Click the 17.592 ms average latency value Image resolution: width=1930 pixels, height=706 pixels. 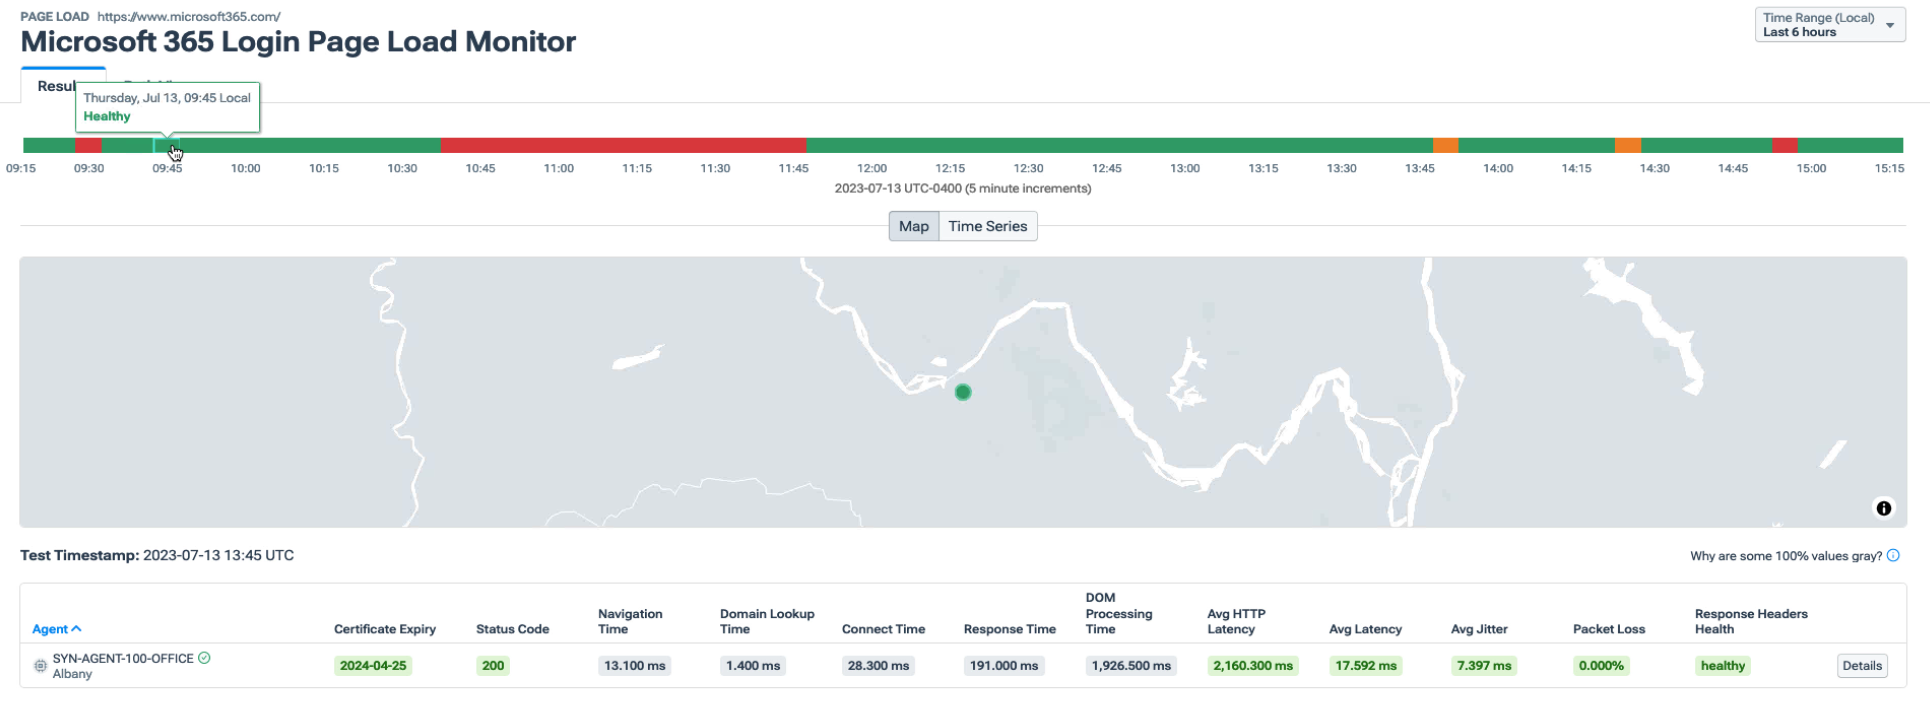point(1365,666)
